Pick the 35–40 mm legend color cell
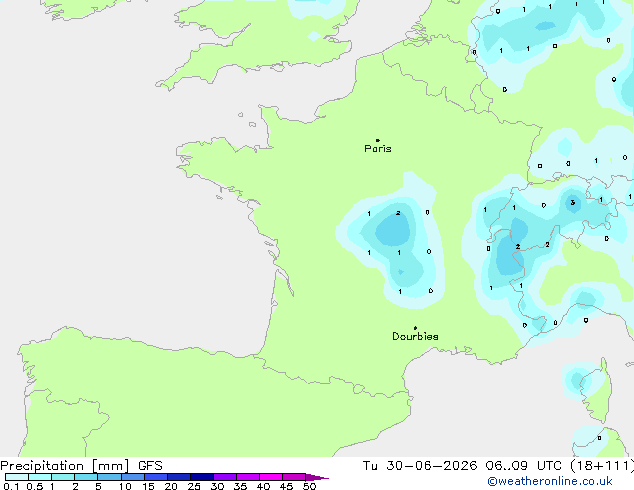Viewport: 634px width, 490px height. [248, 477]
